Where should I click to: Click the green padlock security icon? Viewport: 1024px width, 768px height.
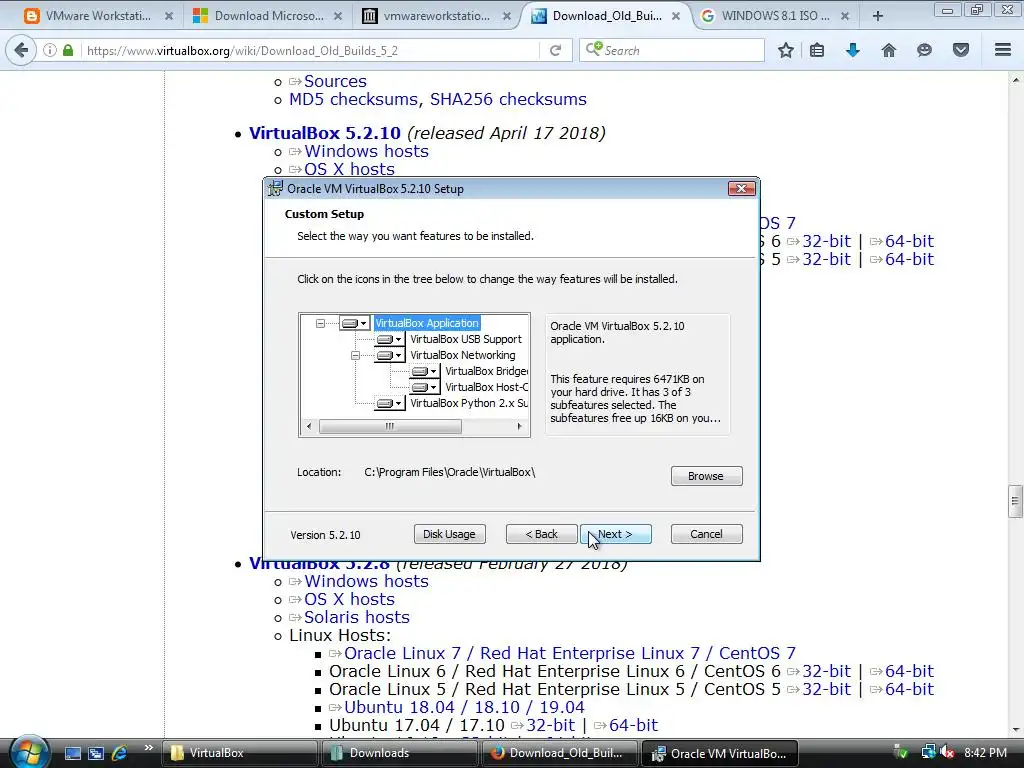pos(68,50)
